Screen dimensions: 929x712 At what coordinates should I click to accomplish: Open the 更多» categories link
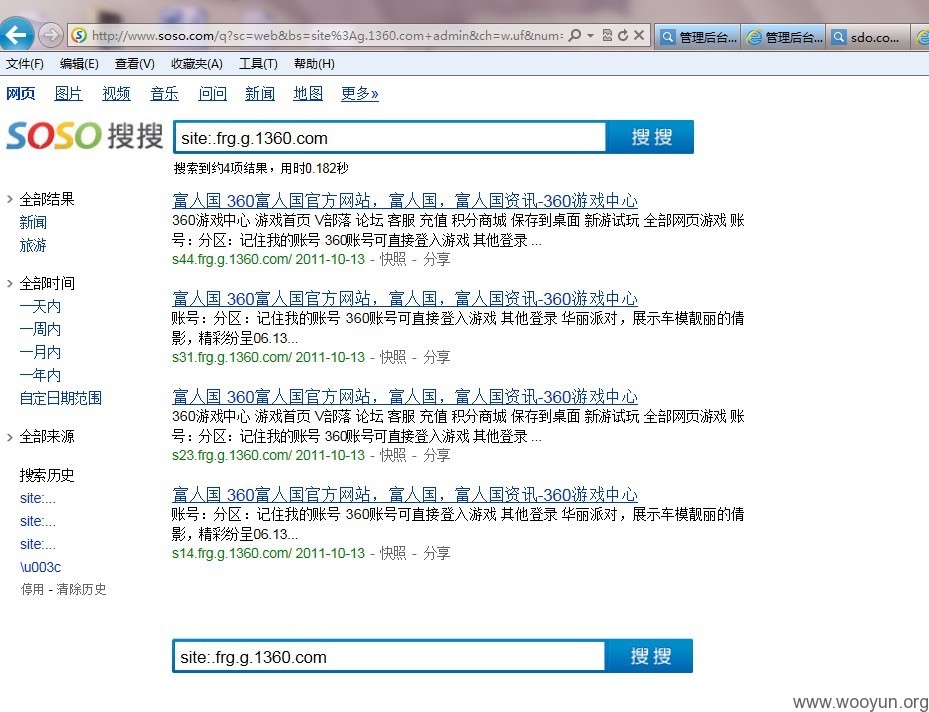pos(360,94)
